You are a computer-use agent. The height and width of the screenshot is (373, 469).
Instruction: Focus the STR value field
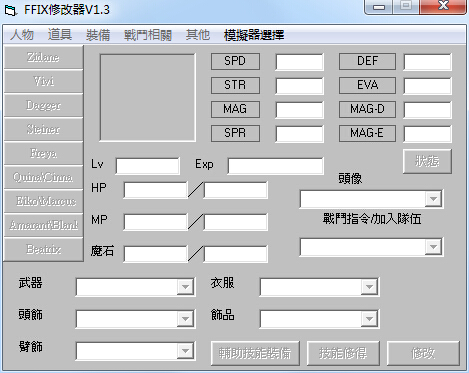(x=299, y=86)
